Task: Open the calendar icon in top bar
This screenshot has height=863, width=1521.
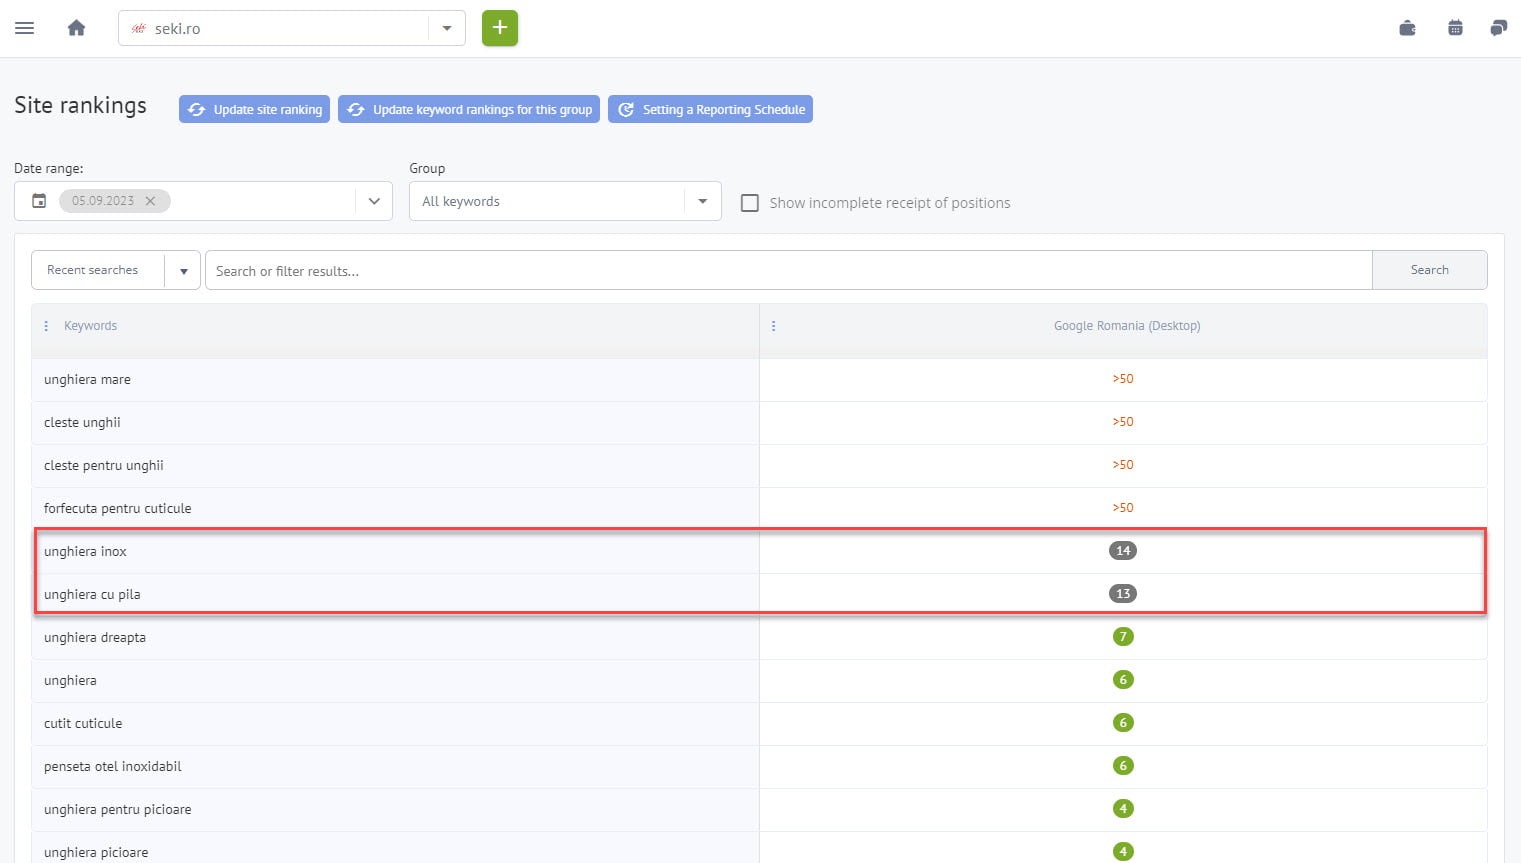Action: tap(1455, 28)
